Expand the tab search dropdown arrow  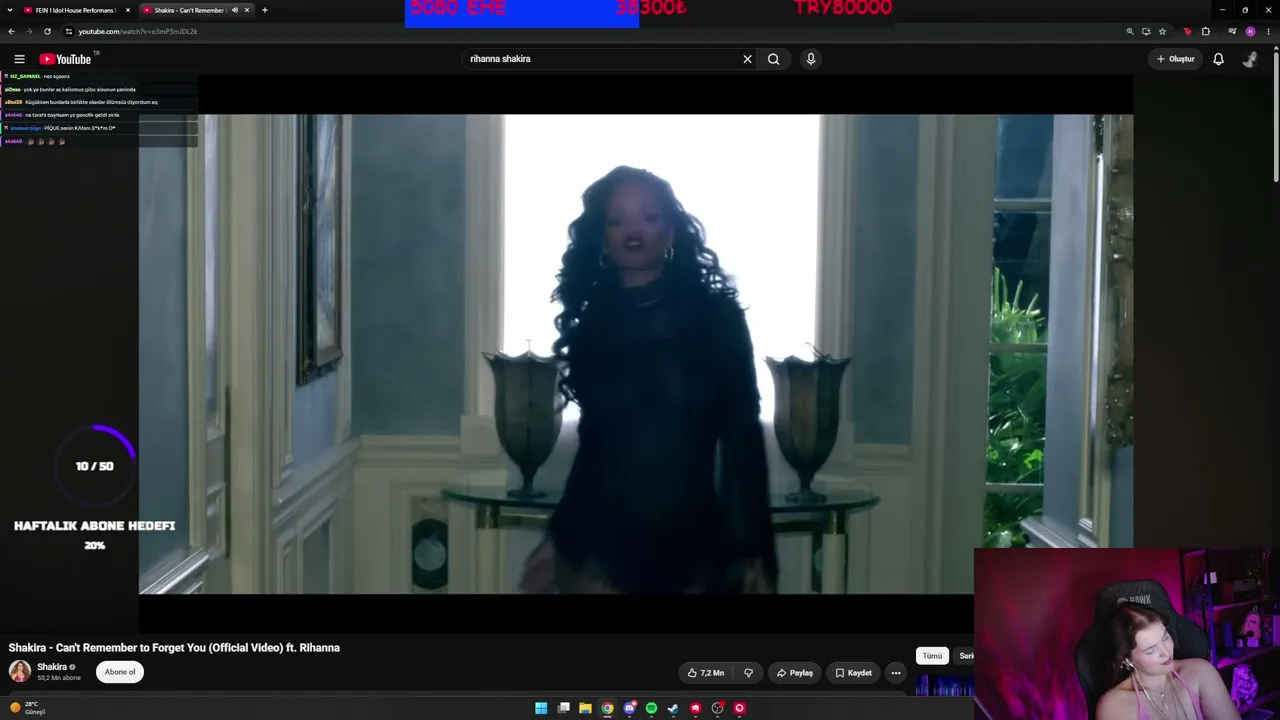click(x=8, y=10)
